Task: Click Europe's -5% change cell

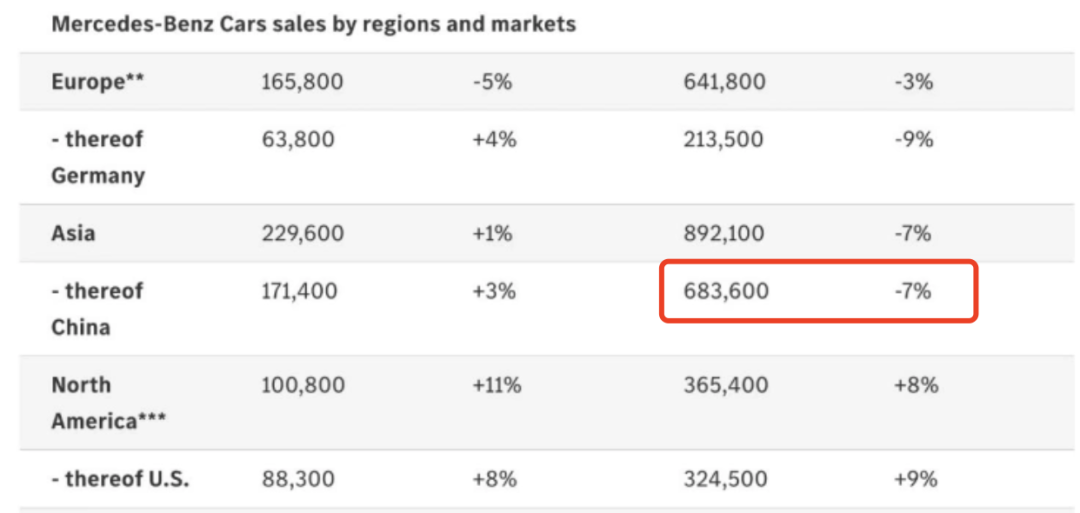Action: point(492,82)
